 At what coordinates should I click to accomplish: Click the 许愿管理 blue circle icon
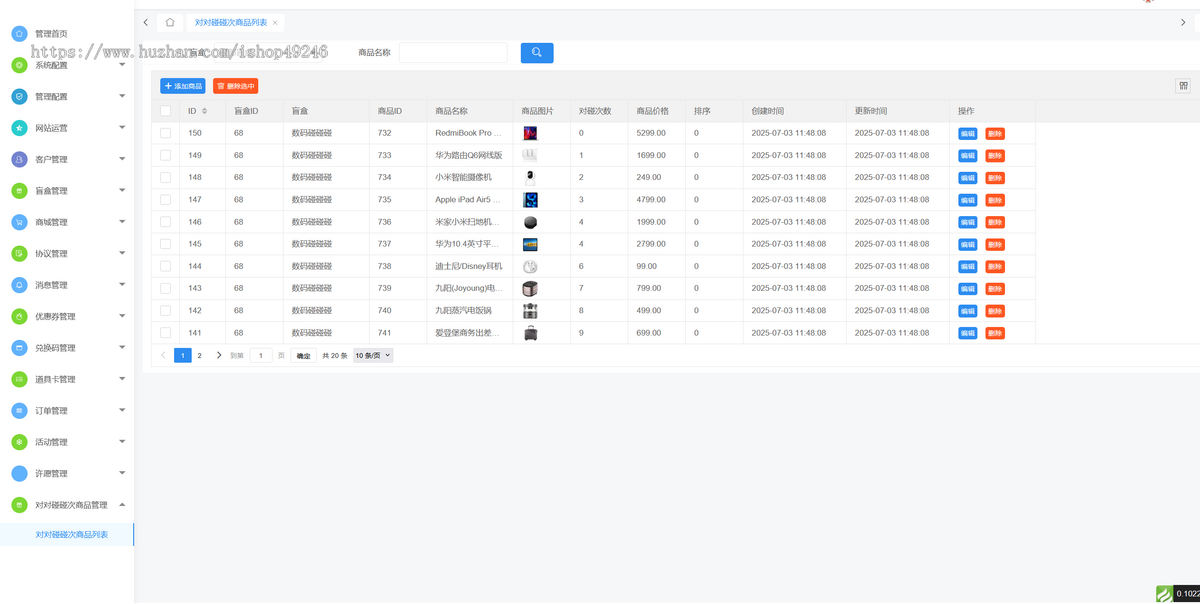coord(19,473)
